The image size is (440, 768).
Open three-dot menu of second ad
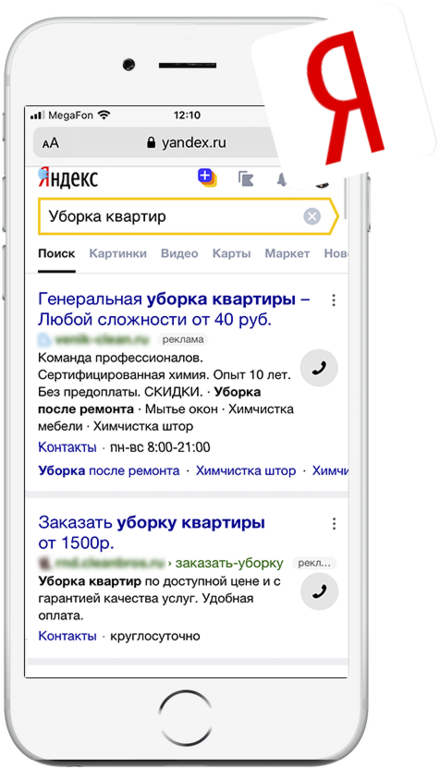tap(334, 524)
